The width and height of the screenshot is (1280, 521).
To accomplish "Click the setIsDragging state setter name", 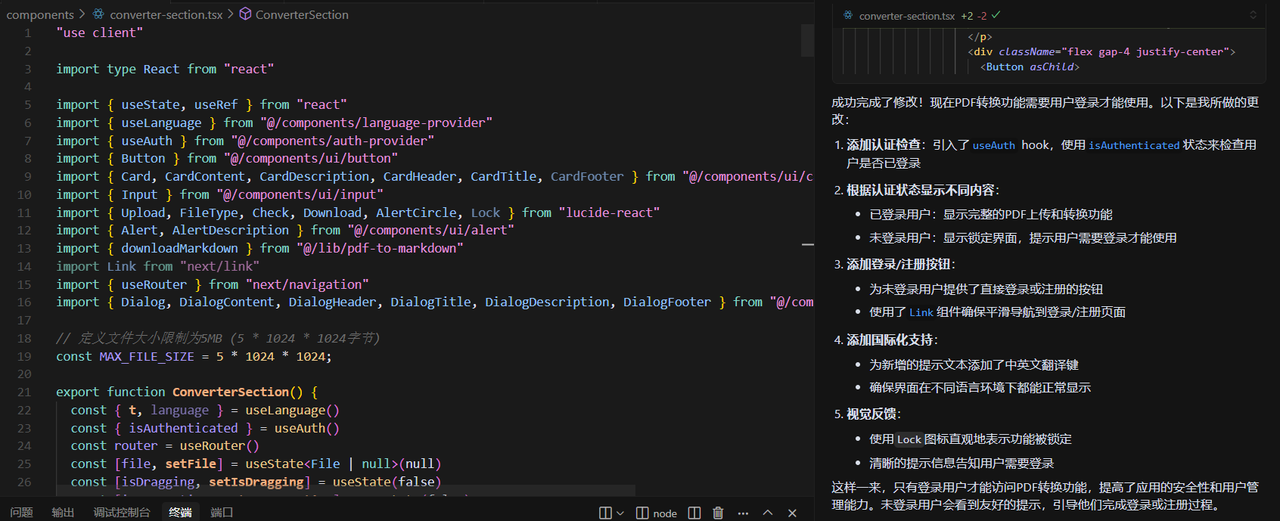I will (256, 482).
